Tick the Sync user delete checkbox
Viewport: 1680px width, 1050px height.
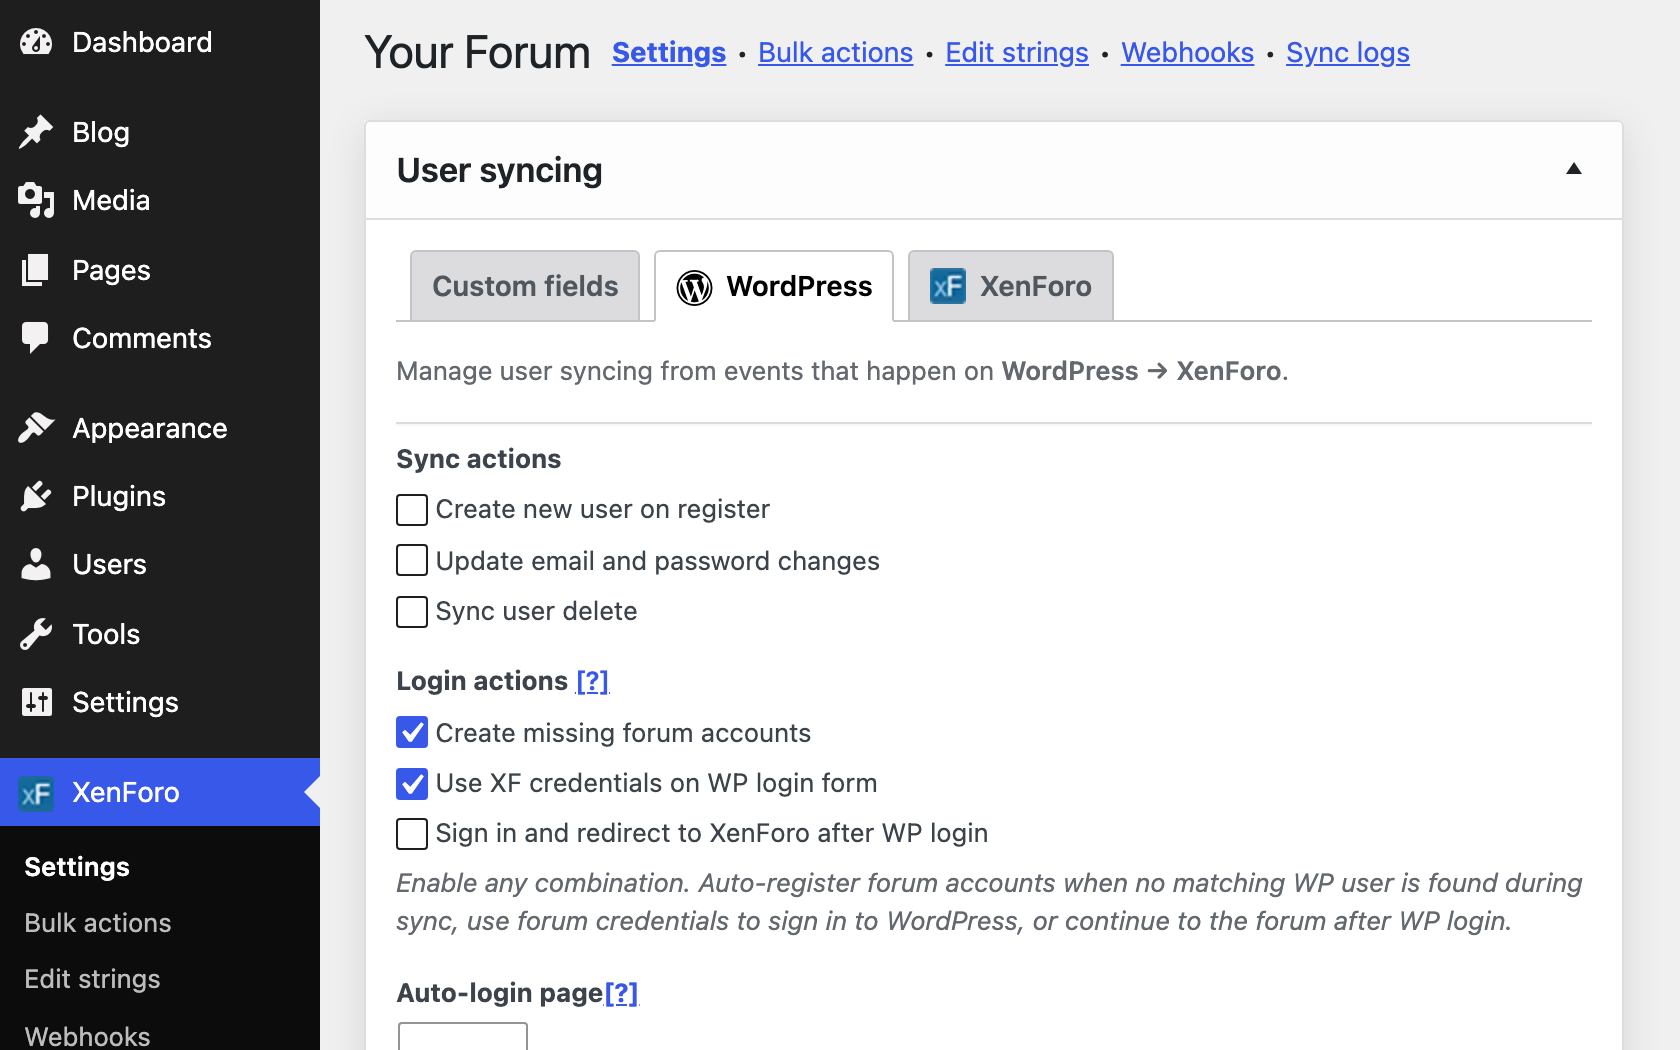click(412, 611)
